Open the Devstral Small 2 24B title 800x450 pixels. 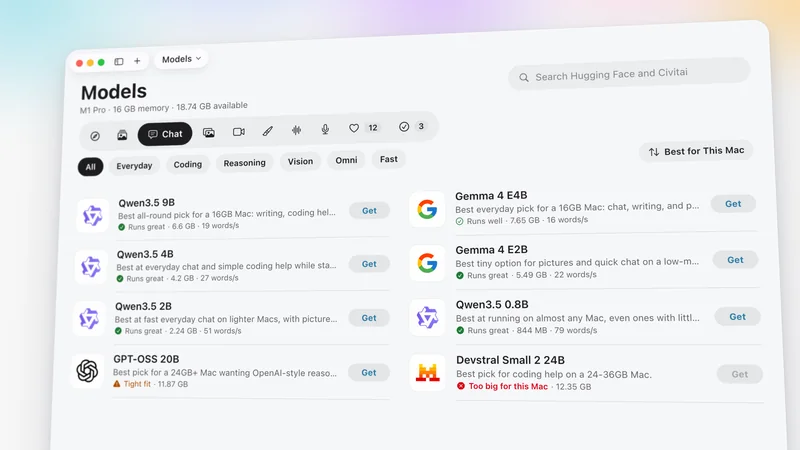click(510, 360)
